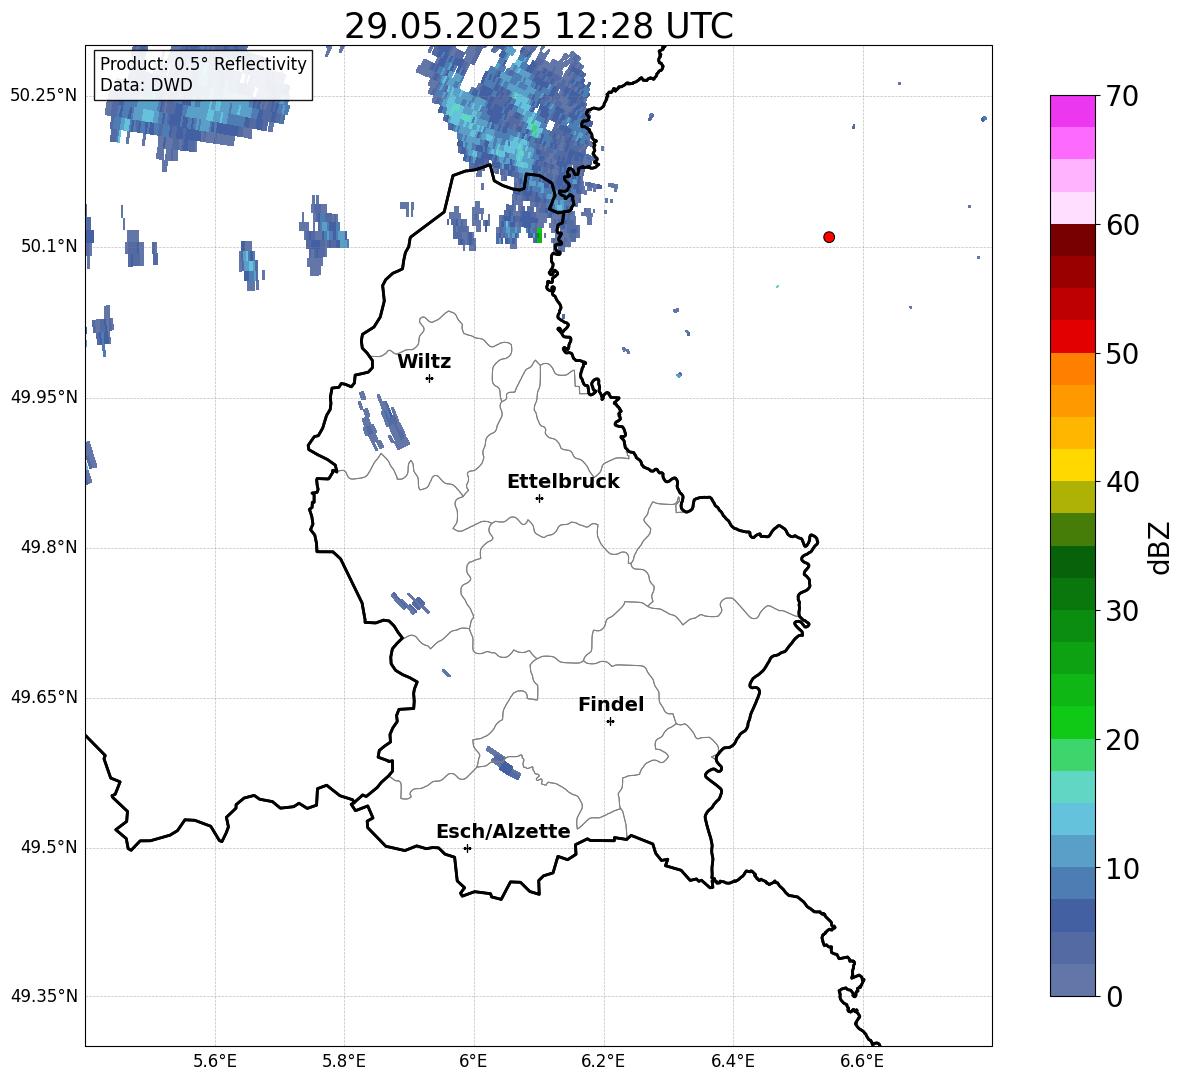
Task: Click the 30 colorbar tick label
Action: (x=1122, y=611)
